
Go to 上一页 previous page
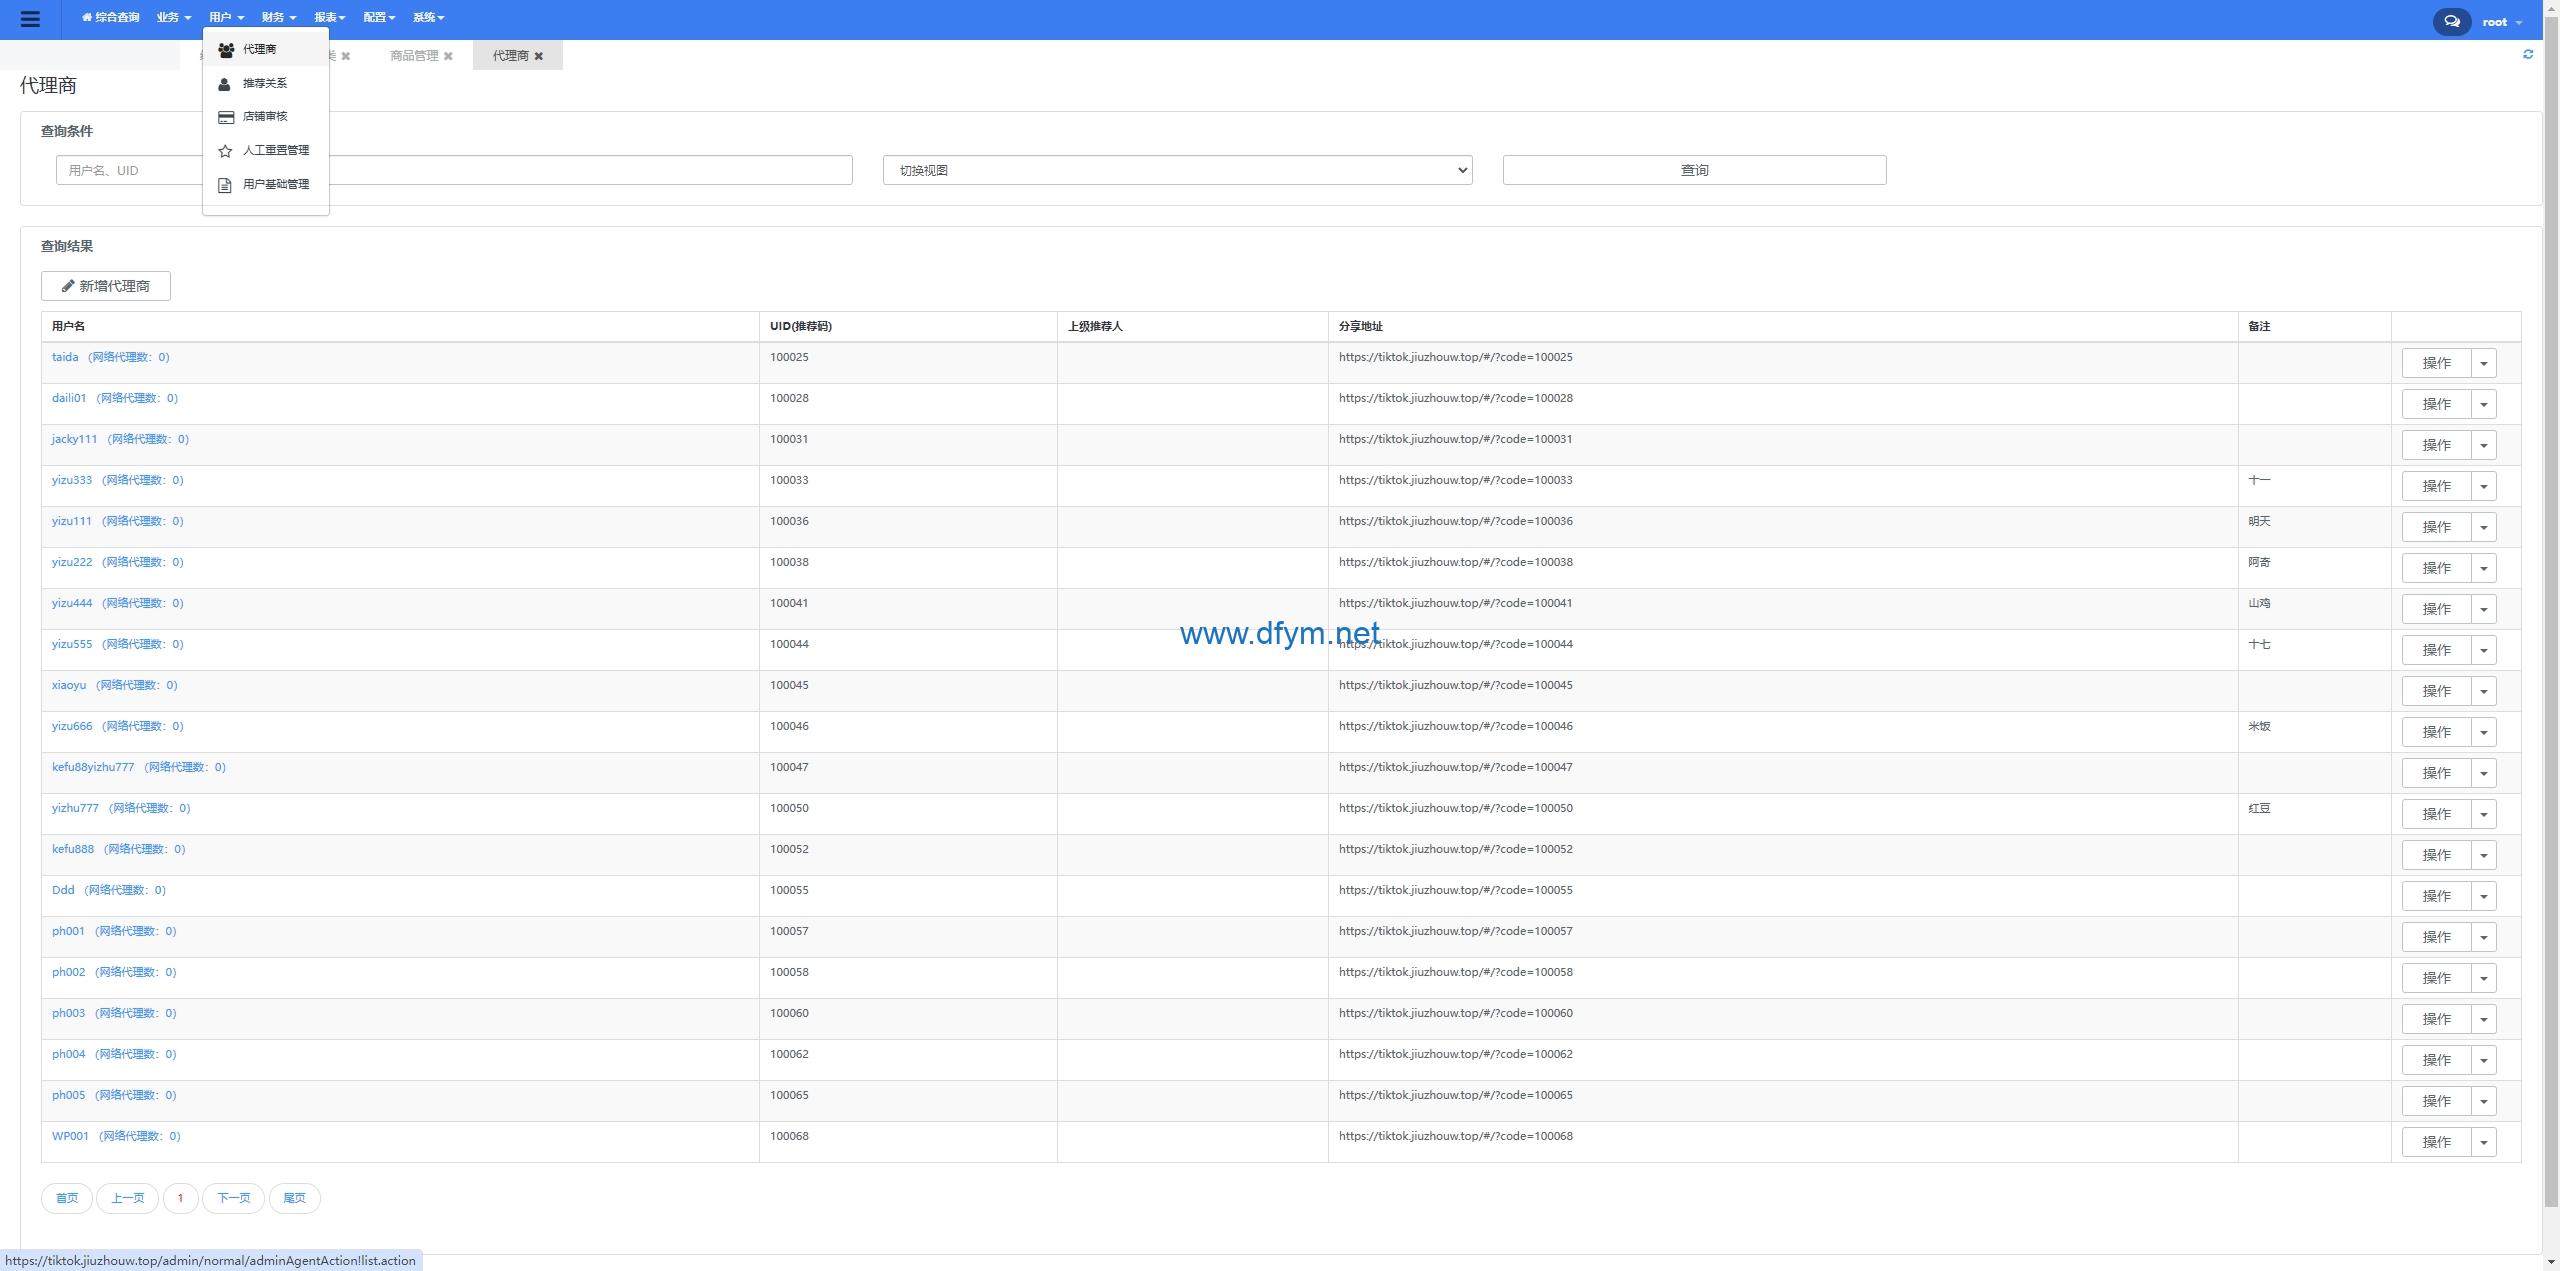tap(127, 1198)
